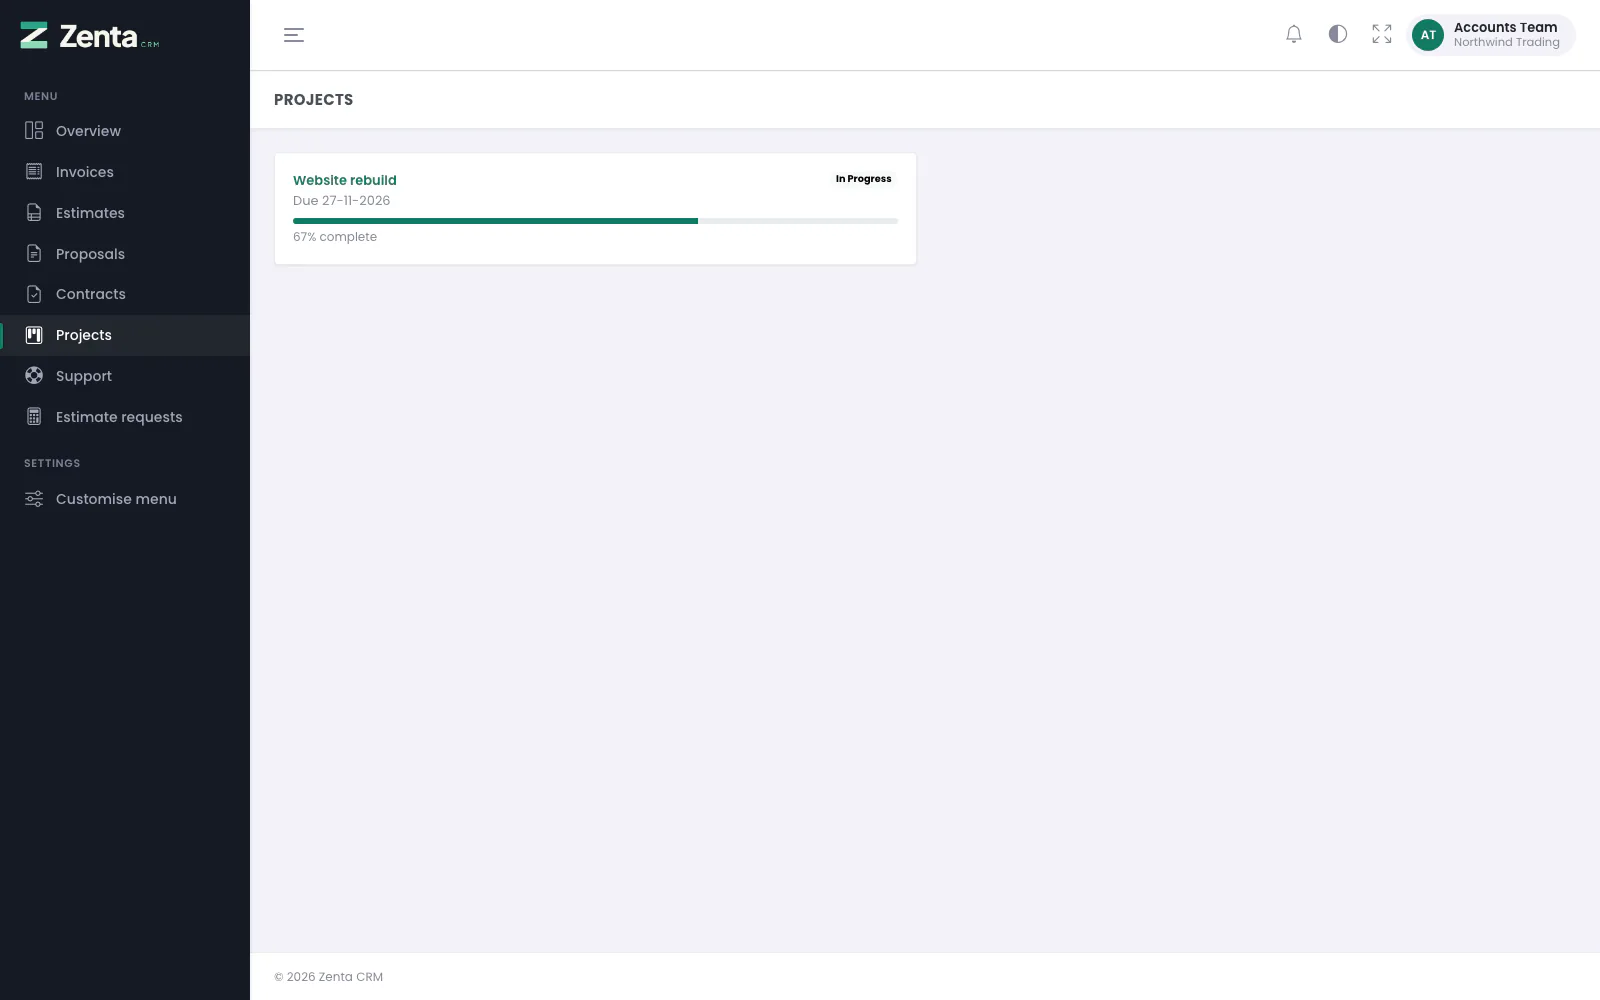Click the Overview dashboard icon
Screen dimensions: 1600x1000
(34, 131)
